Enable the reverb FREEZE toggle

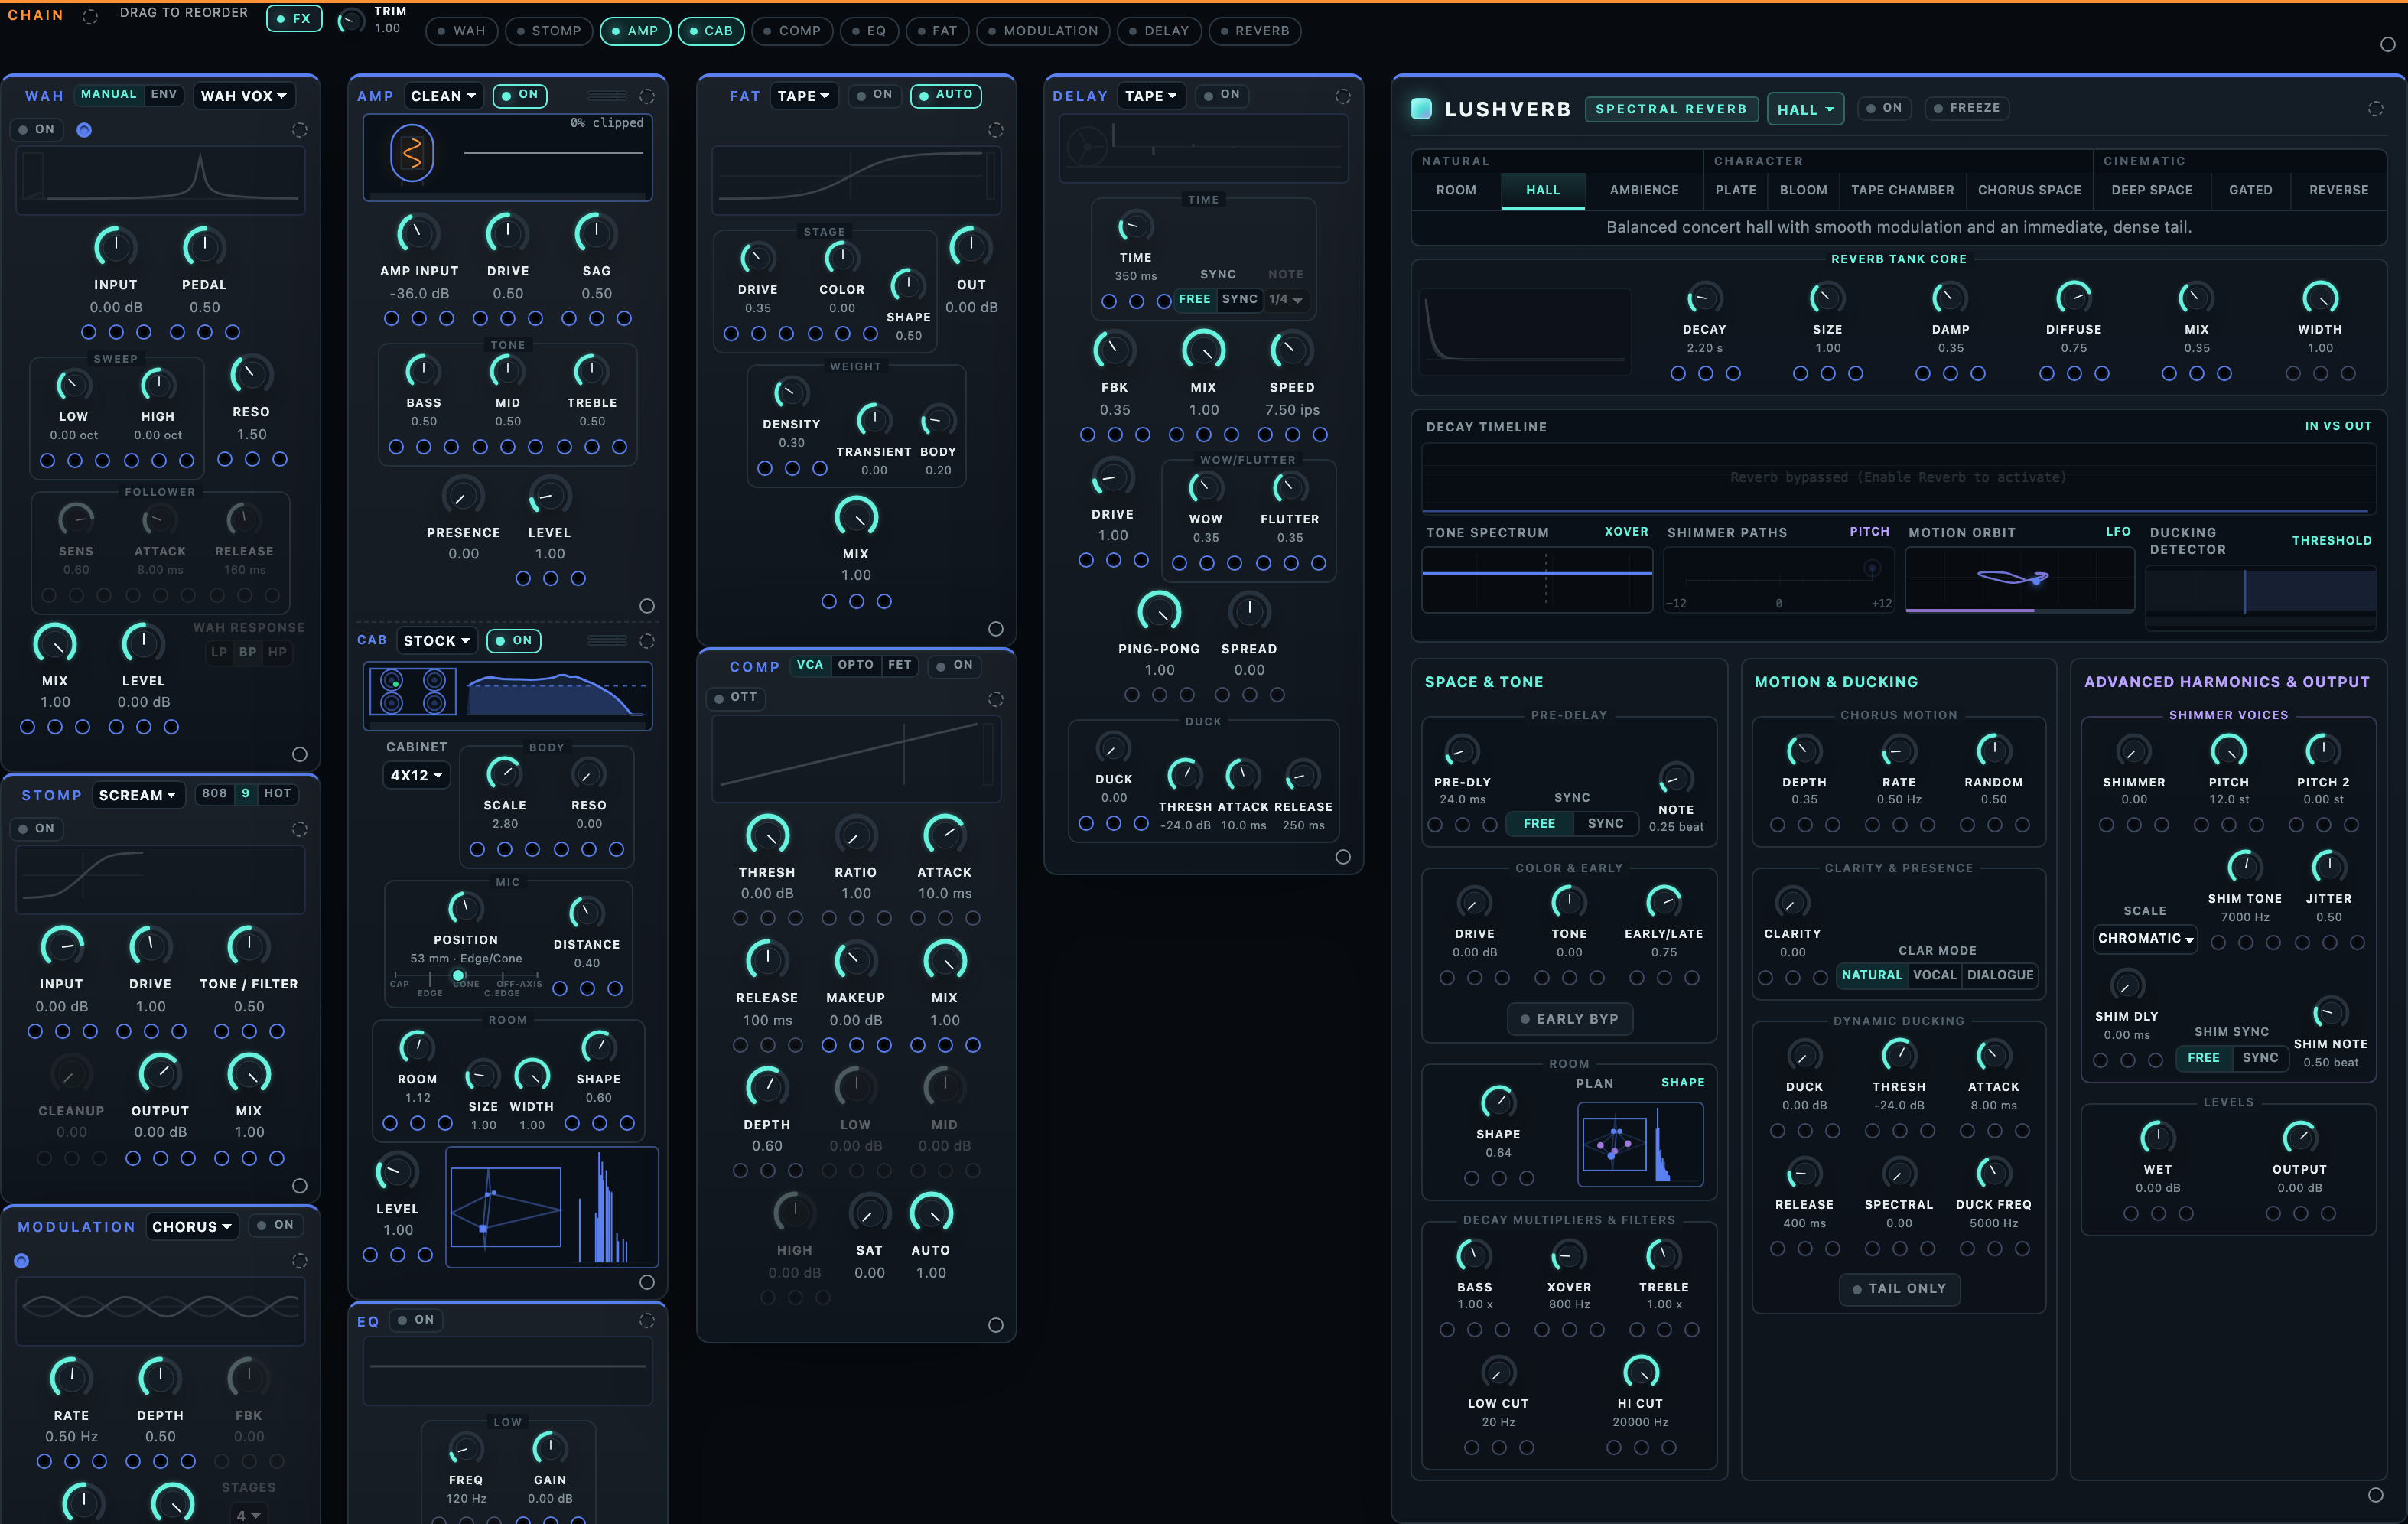(1967, 108)
